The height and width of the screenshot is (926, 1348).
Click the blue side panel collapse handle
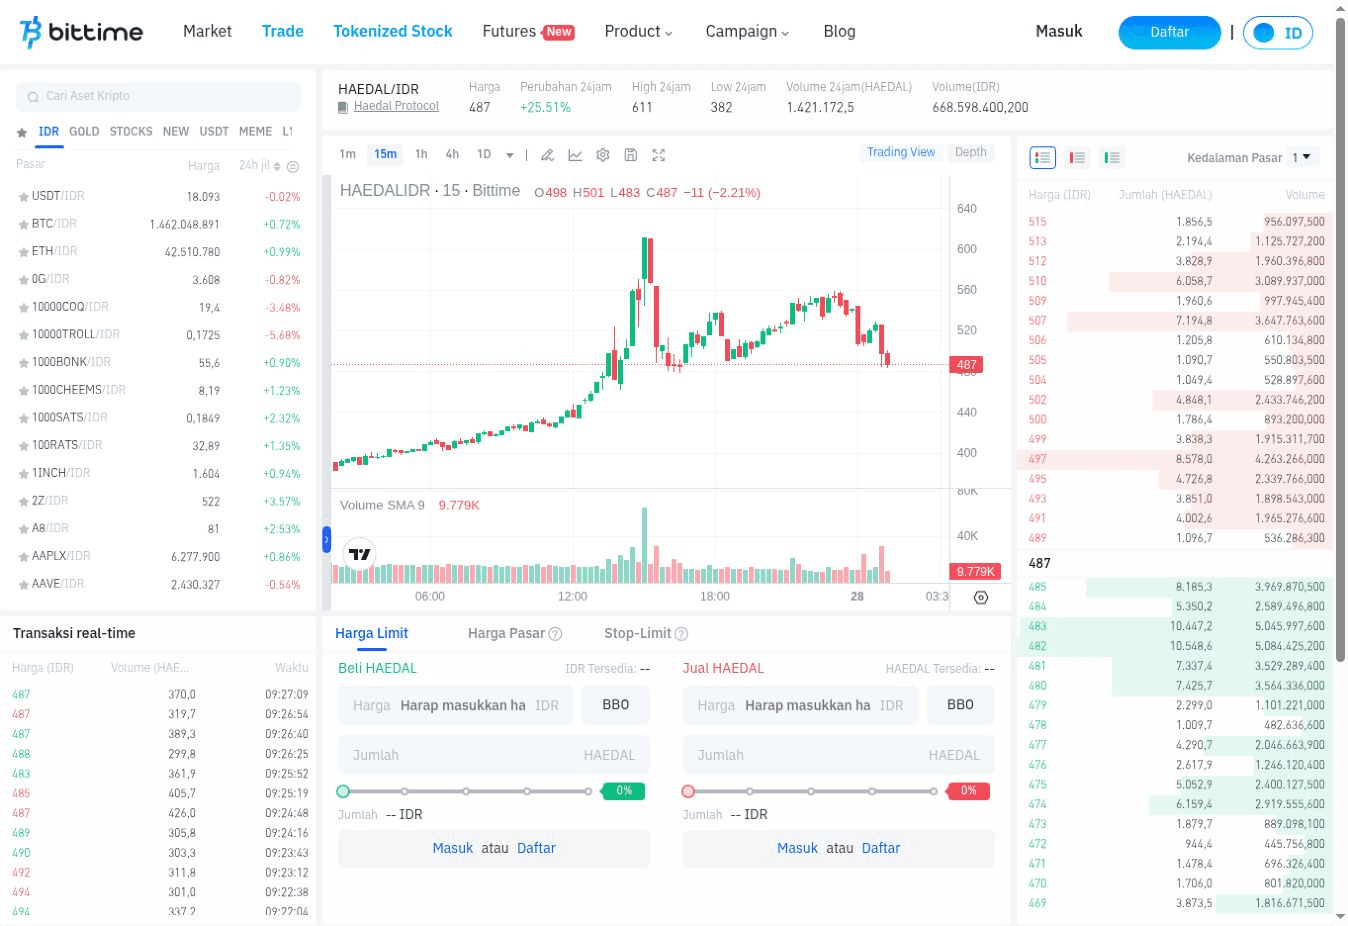326,540
